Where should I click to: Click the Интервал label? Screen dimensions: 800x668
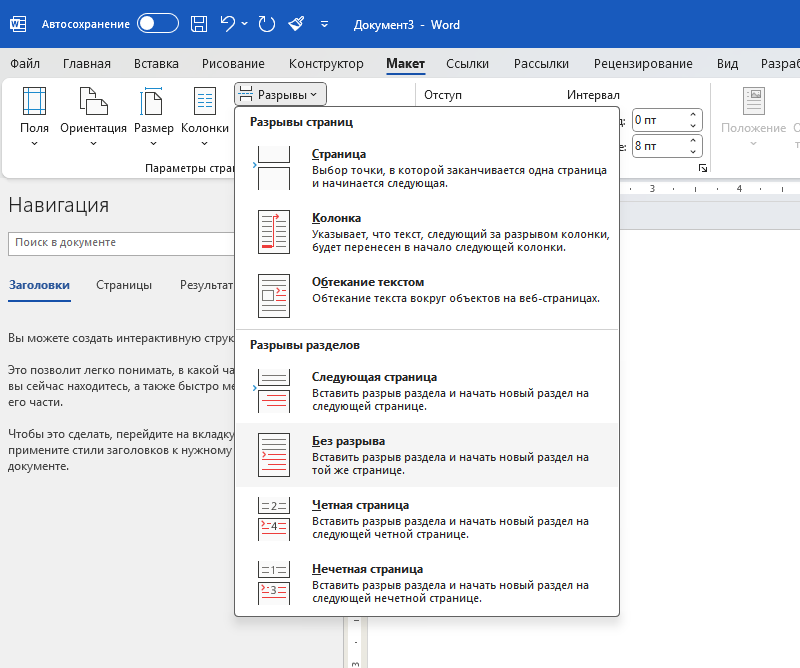[593, 95]
